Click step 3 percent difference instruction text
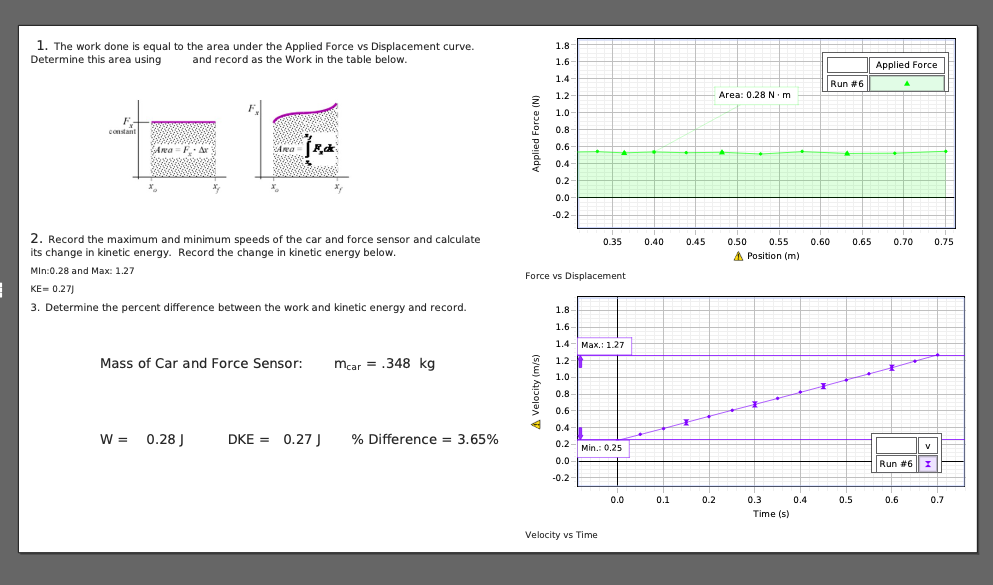 pyautogui.click(x=248, y=308)
